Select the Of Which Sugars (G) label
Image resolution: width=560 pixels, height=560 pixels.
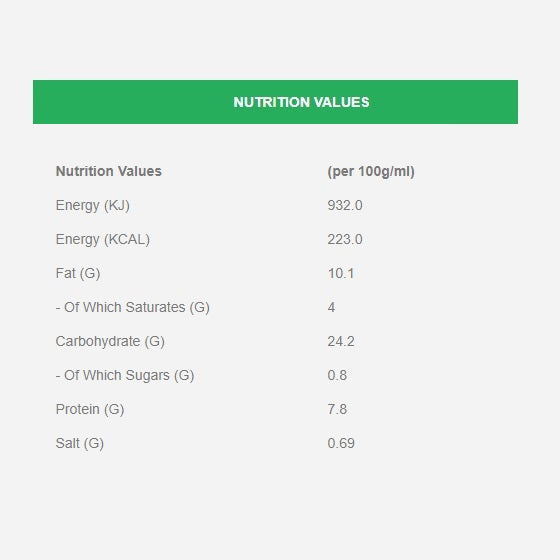point(125,375)
